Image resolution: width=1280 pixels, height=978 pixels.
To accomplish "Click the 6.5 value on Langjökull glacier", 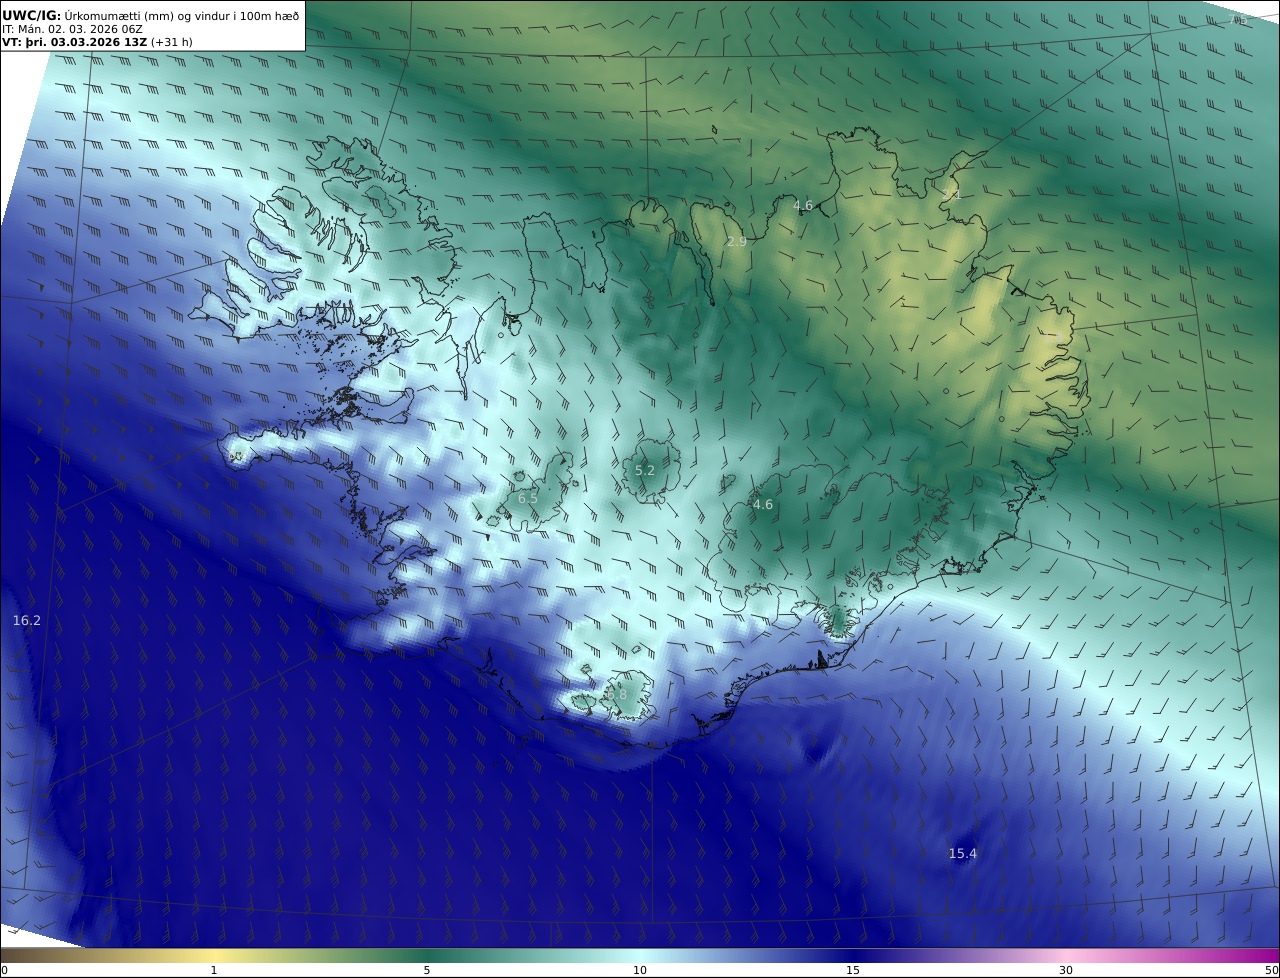I will [528, 499].
